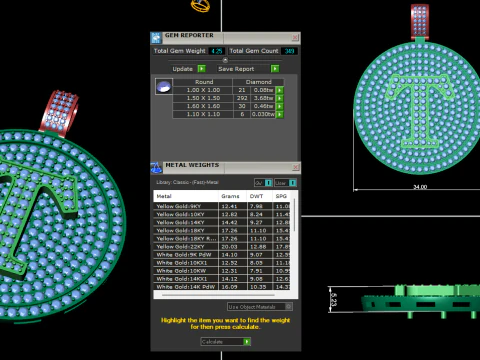Click the green arrow on the 1.00 X 1.00 row

(x=279, y=90)
